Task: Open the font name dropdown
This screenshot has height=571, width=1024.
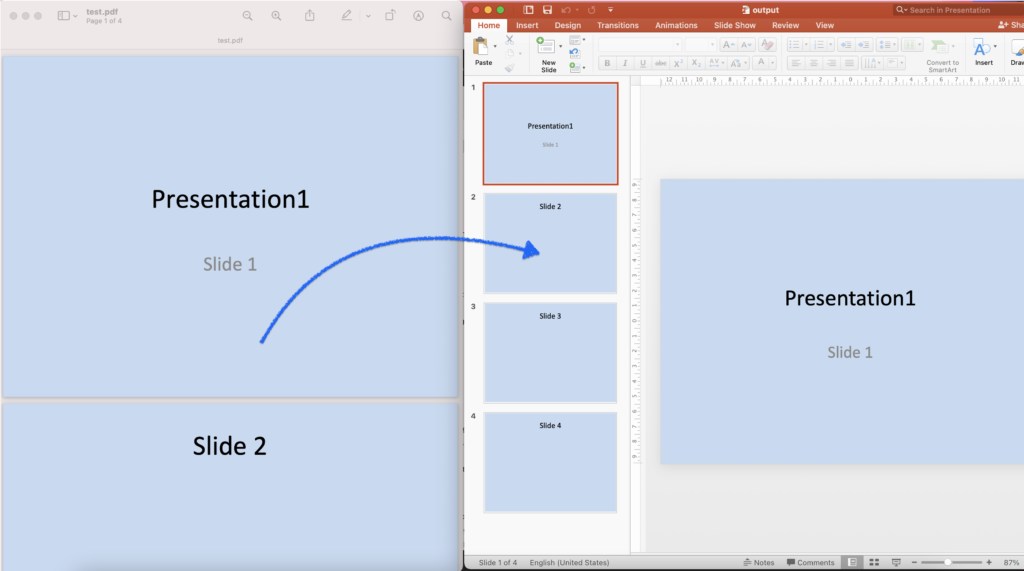Action: point(677,45)
